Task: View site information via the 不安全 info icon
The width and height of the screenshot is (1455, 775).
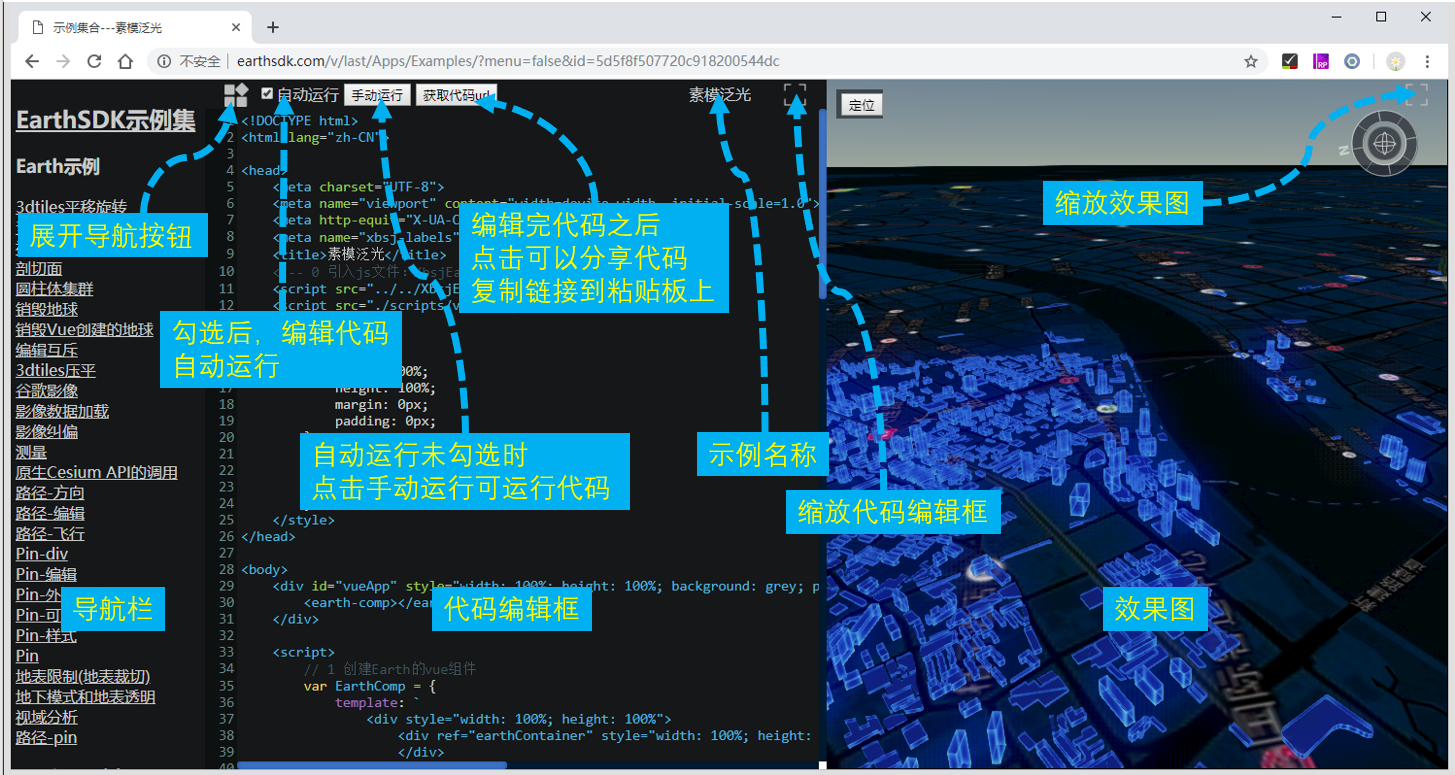Action: coord(164,61)
